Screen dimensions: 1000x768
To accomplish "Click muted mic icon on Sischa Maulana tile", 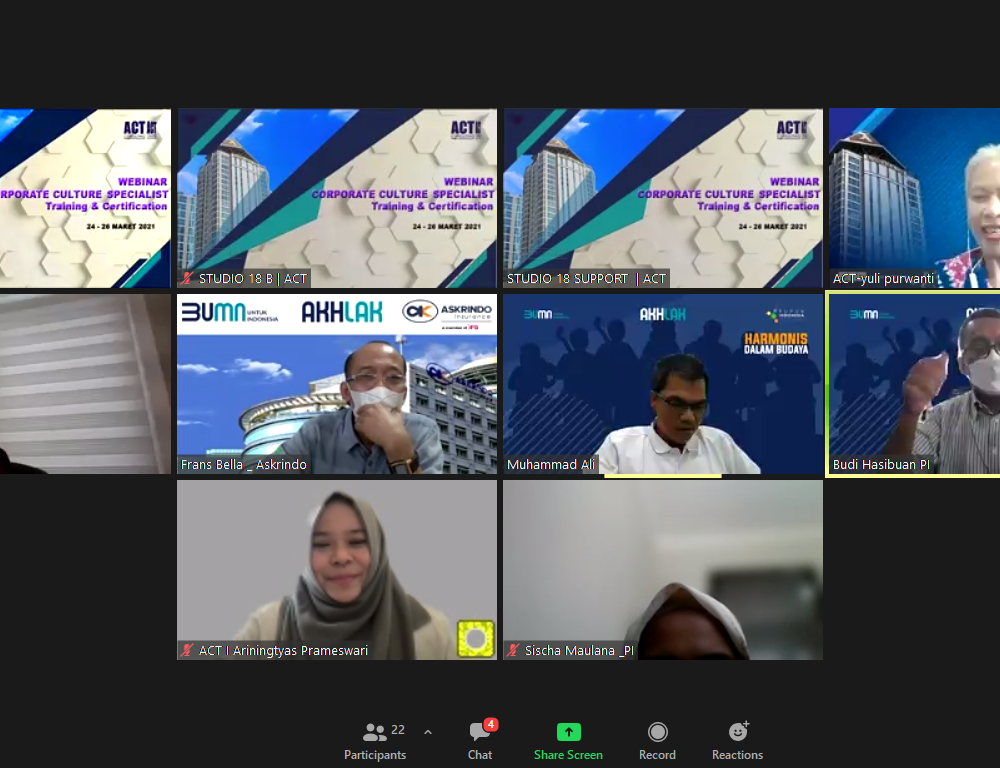I will point(513,651).
